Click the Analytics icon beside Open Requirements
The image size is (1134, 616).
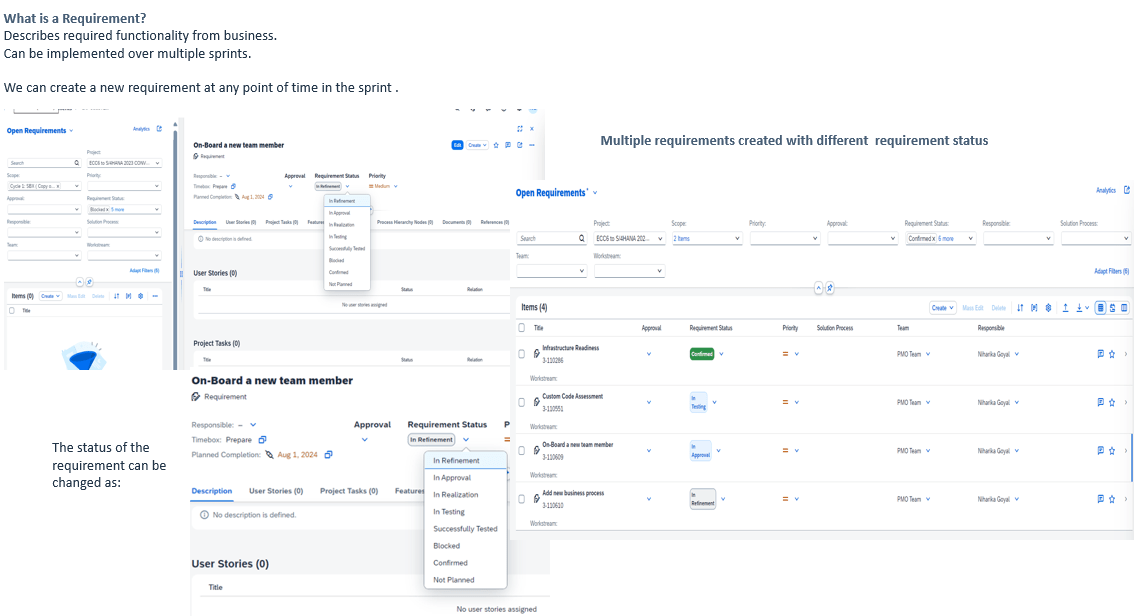tap(1122, 190)
